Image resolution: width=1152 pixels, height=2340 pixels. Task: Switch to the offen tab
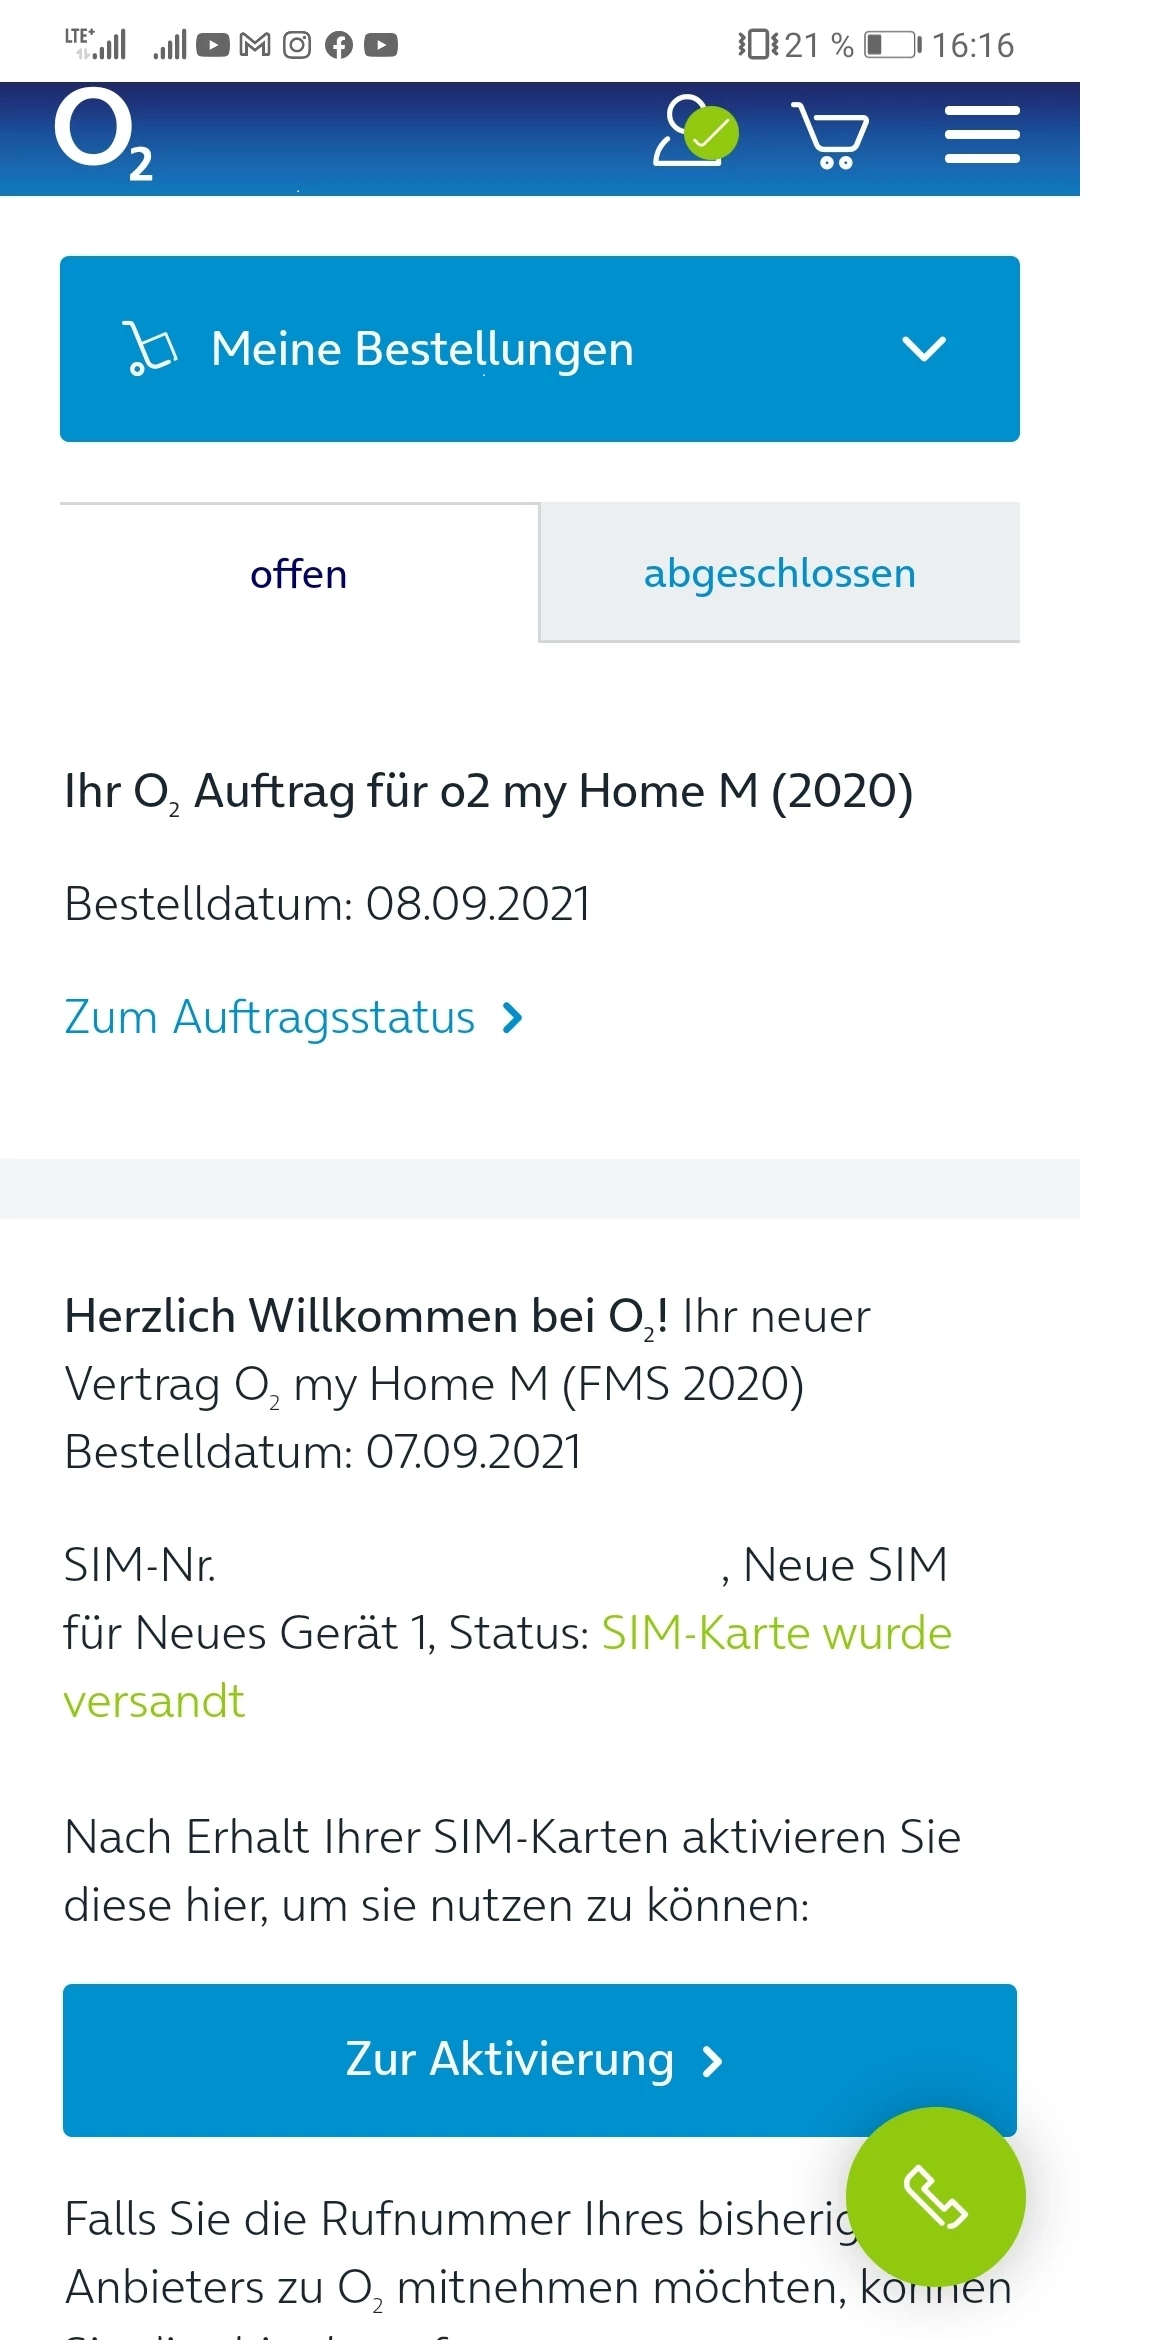[x=299, y=575]
